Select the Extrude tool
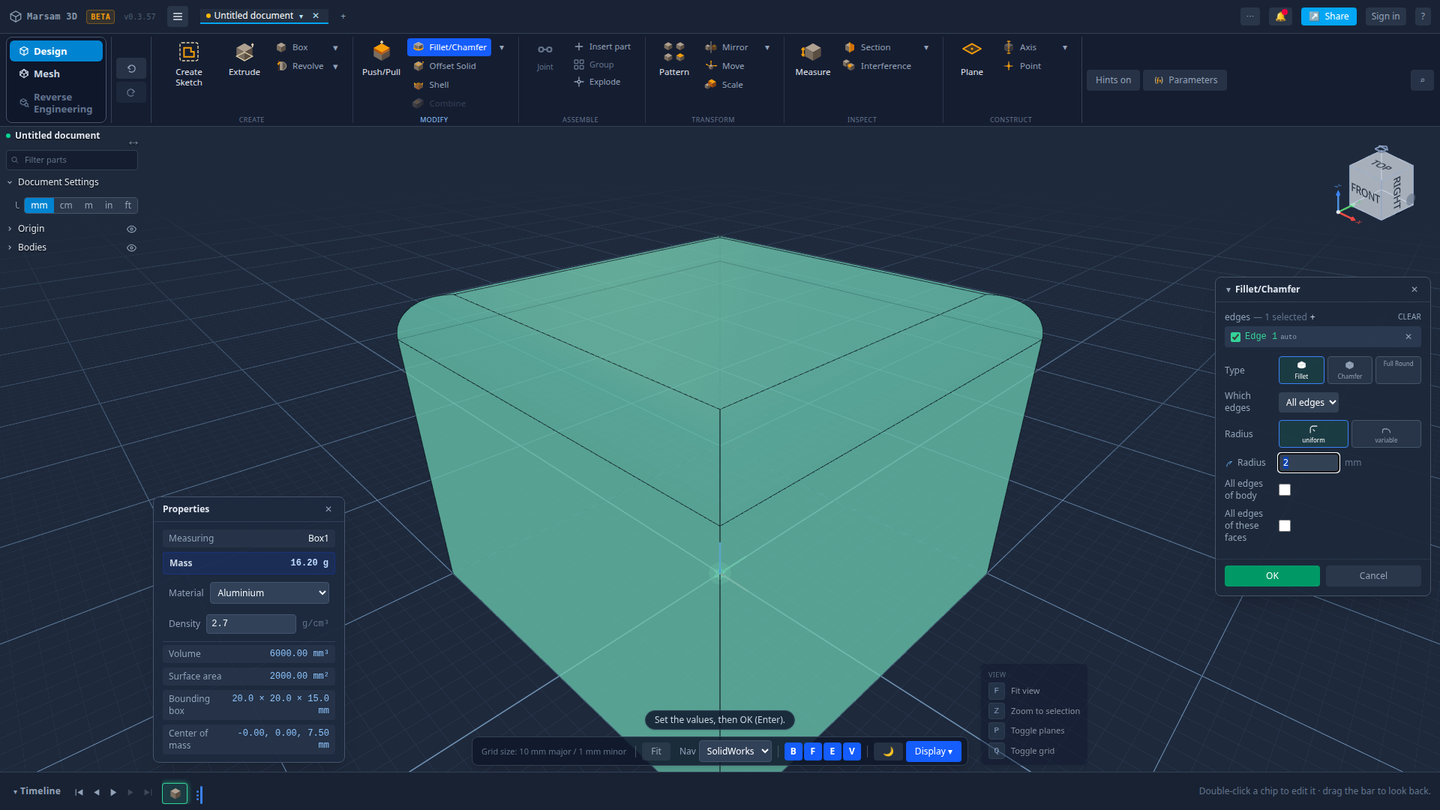Viewport: 1440px width, 810px height. point(244,60)
